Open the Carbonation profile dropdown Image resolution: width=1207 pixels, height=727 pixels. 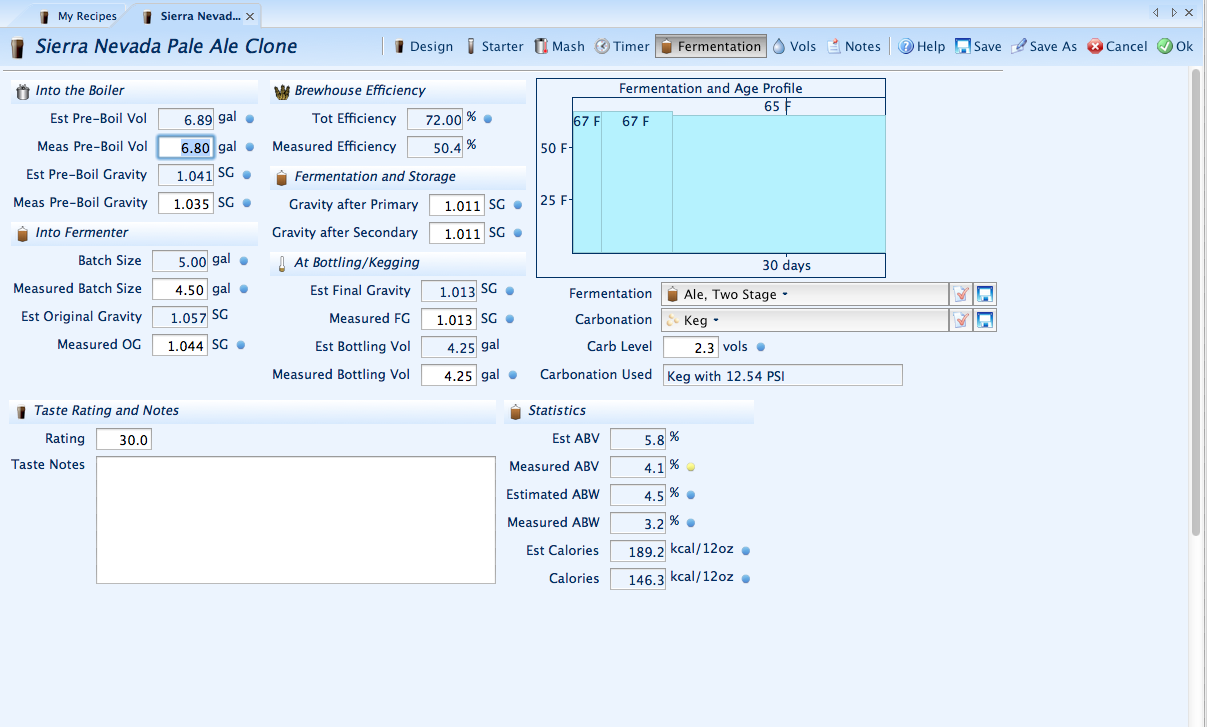click(804, 320)
